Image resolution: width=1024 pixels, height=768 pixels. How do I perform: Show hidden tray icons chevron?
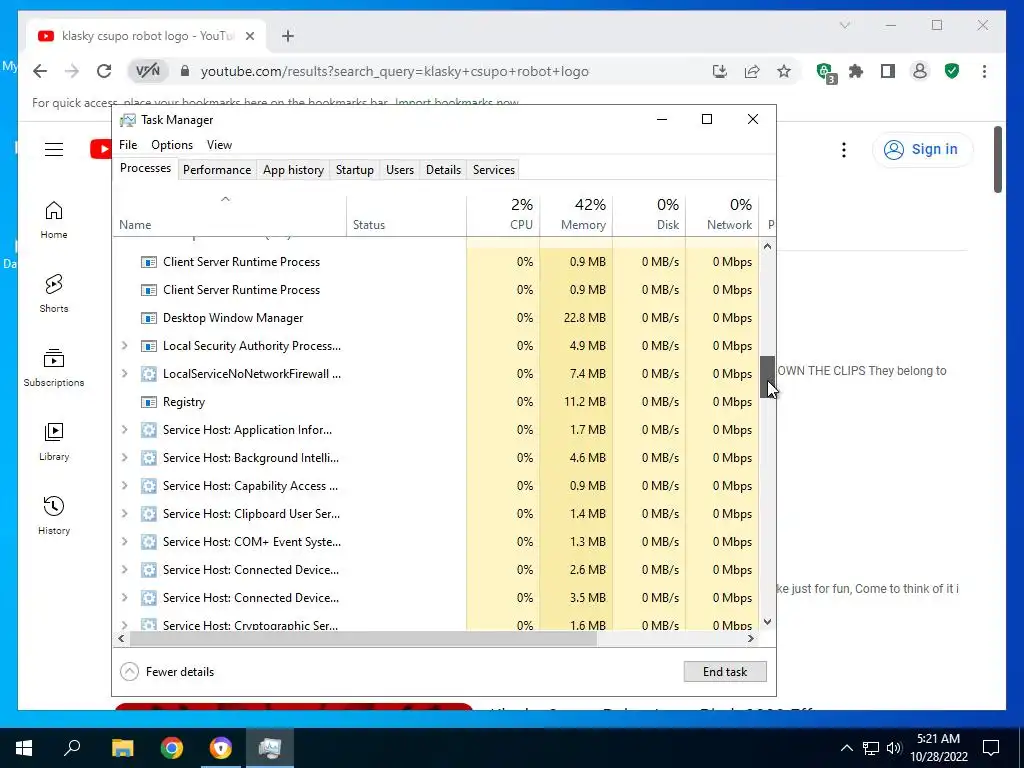pos(846,748)
